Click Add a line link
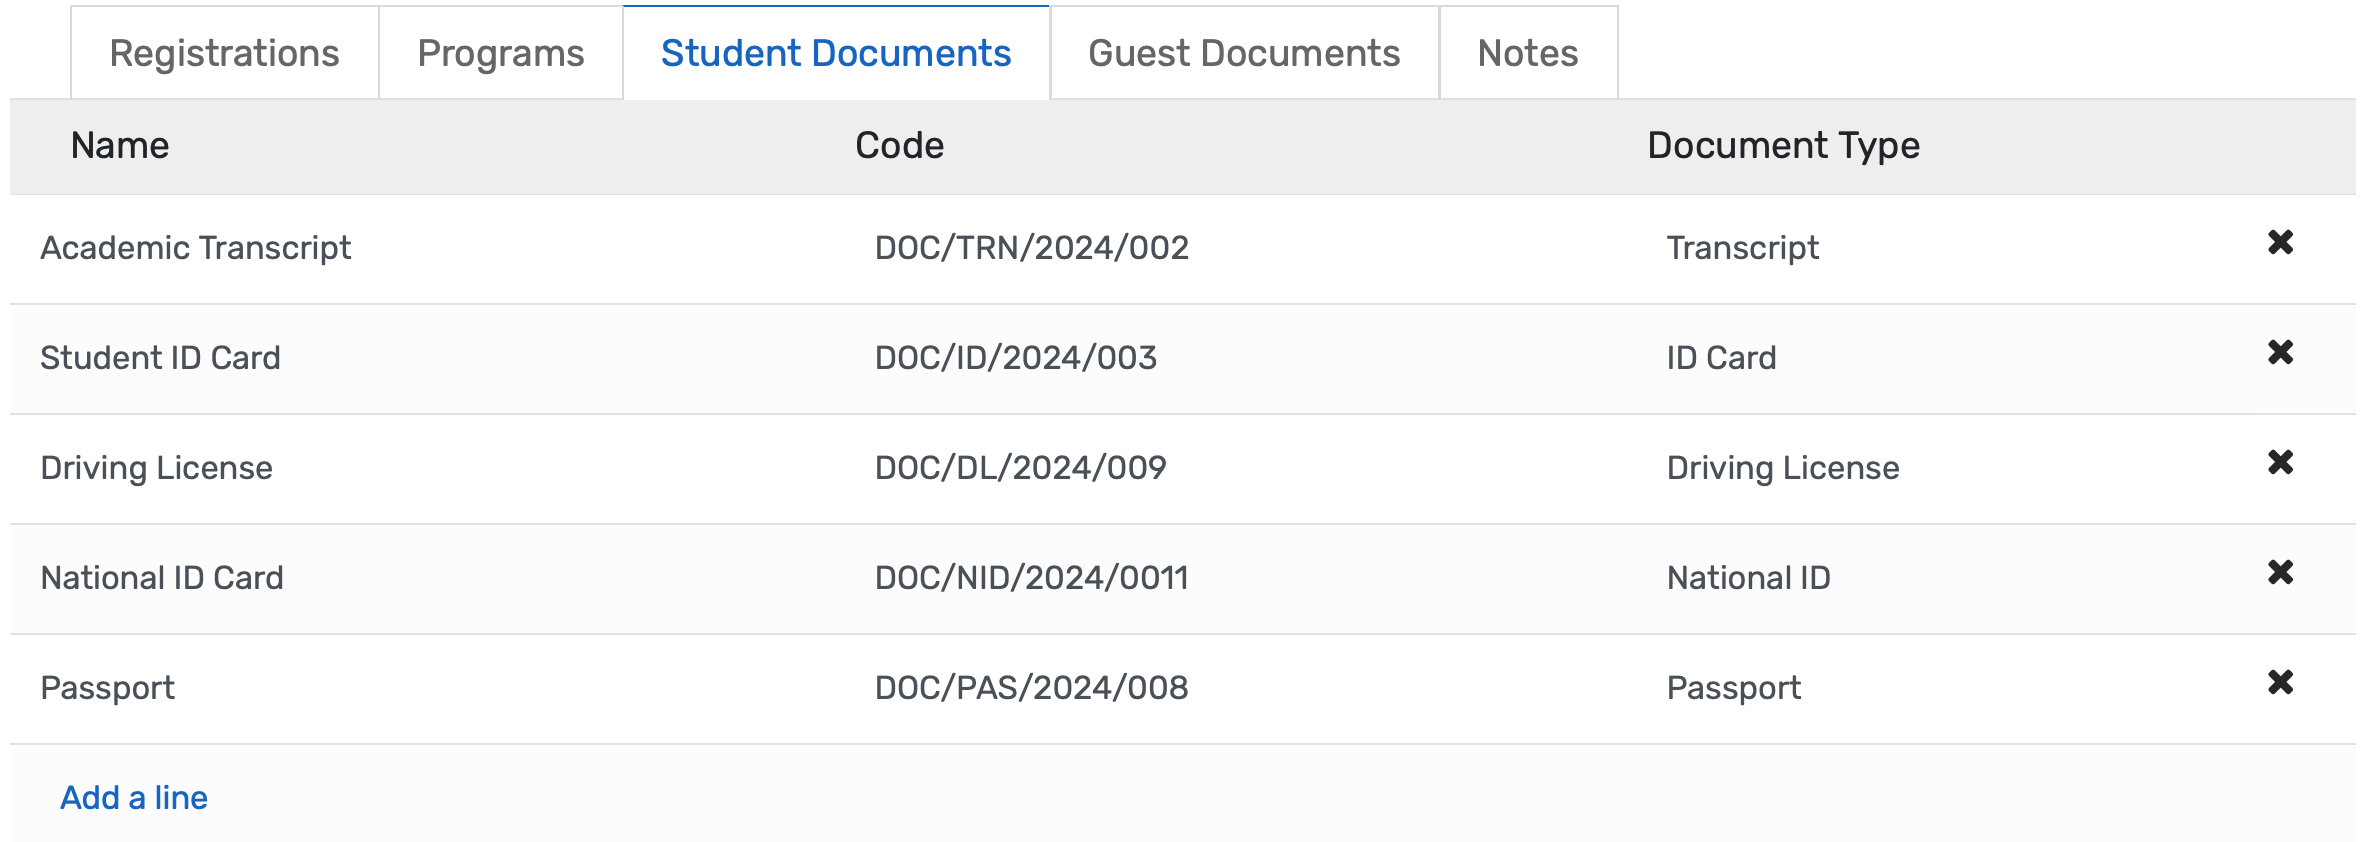2366x842 pixels. pos(134,798)
